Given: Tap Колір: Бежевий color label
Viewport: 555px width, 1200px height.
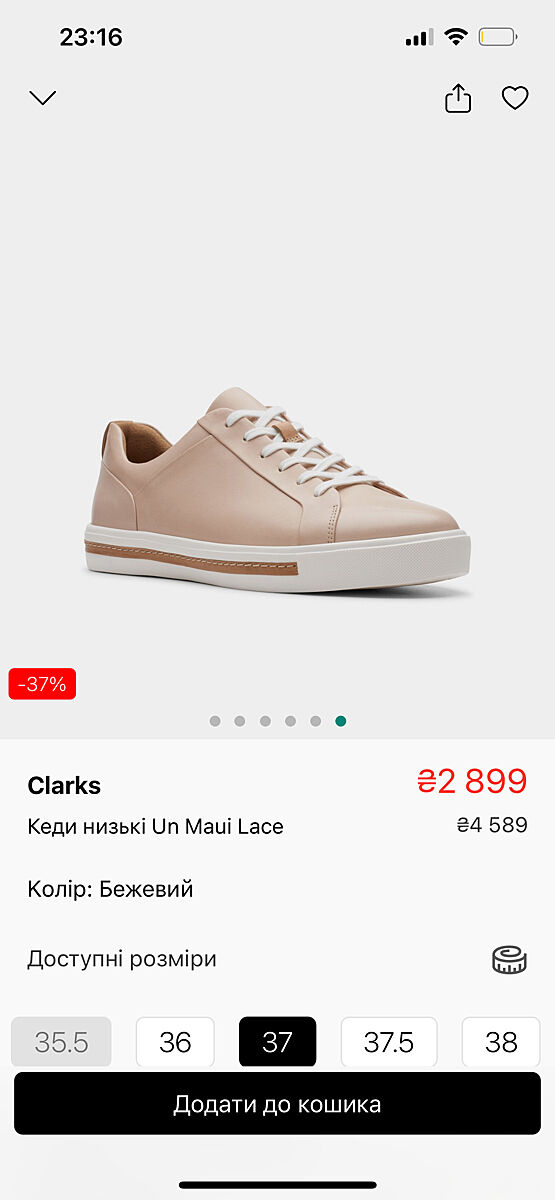Looking at the screenshot, I should [x=110, y=889].
